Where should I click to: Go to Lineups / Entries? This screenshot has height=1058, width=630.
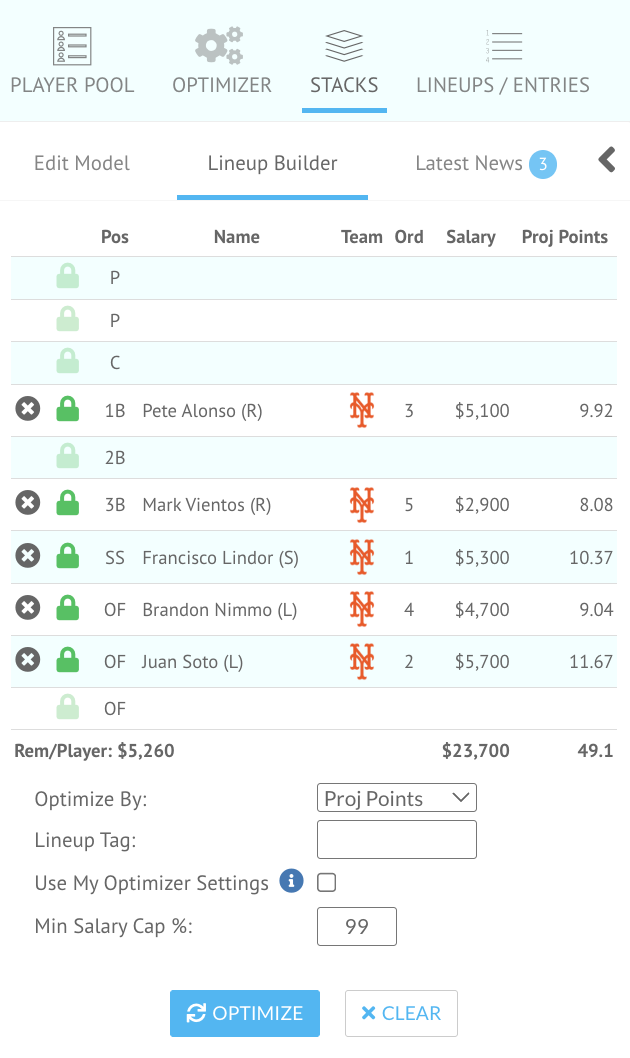503,62
